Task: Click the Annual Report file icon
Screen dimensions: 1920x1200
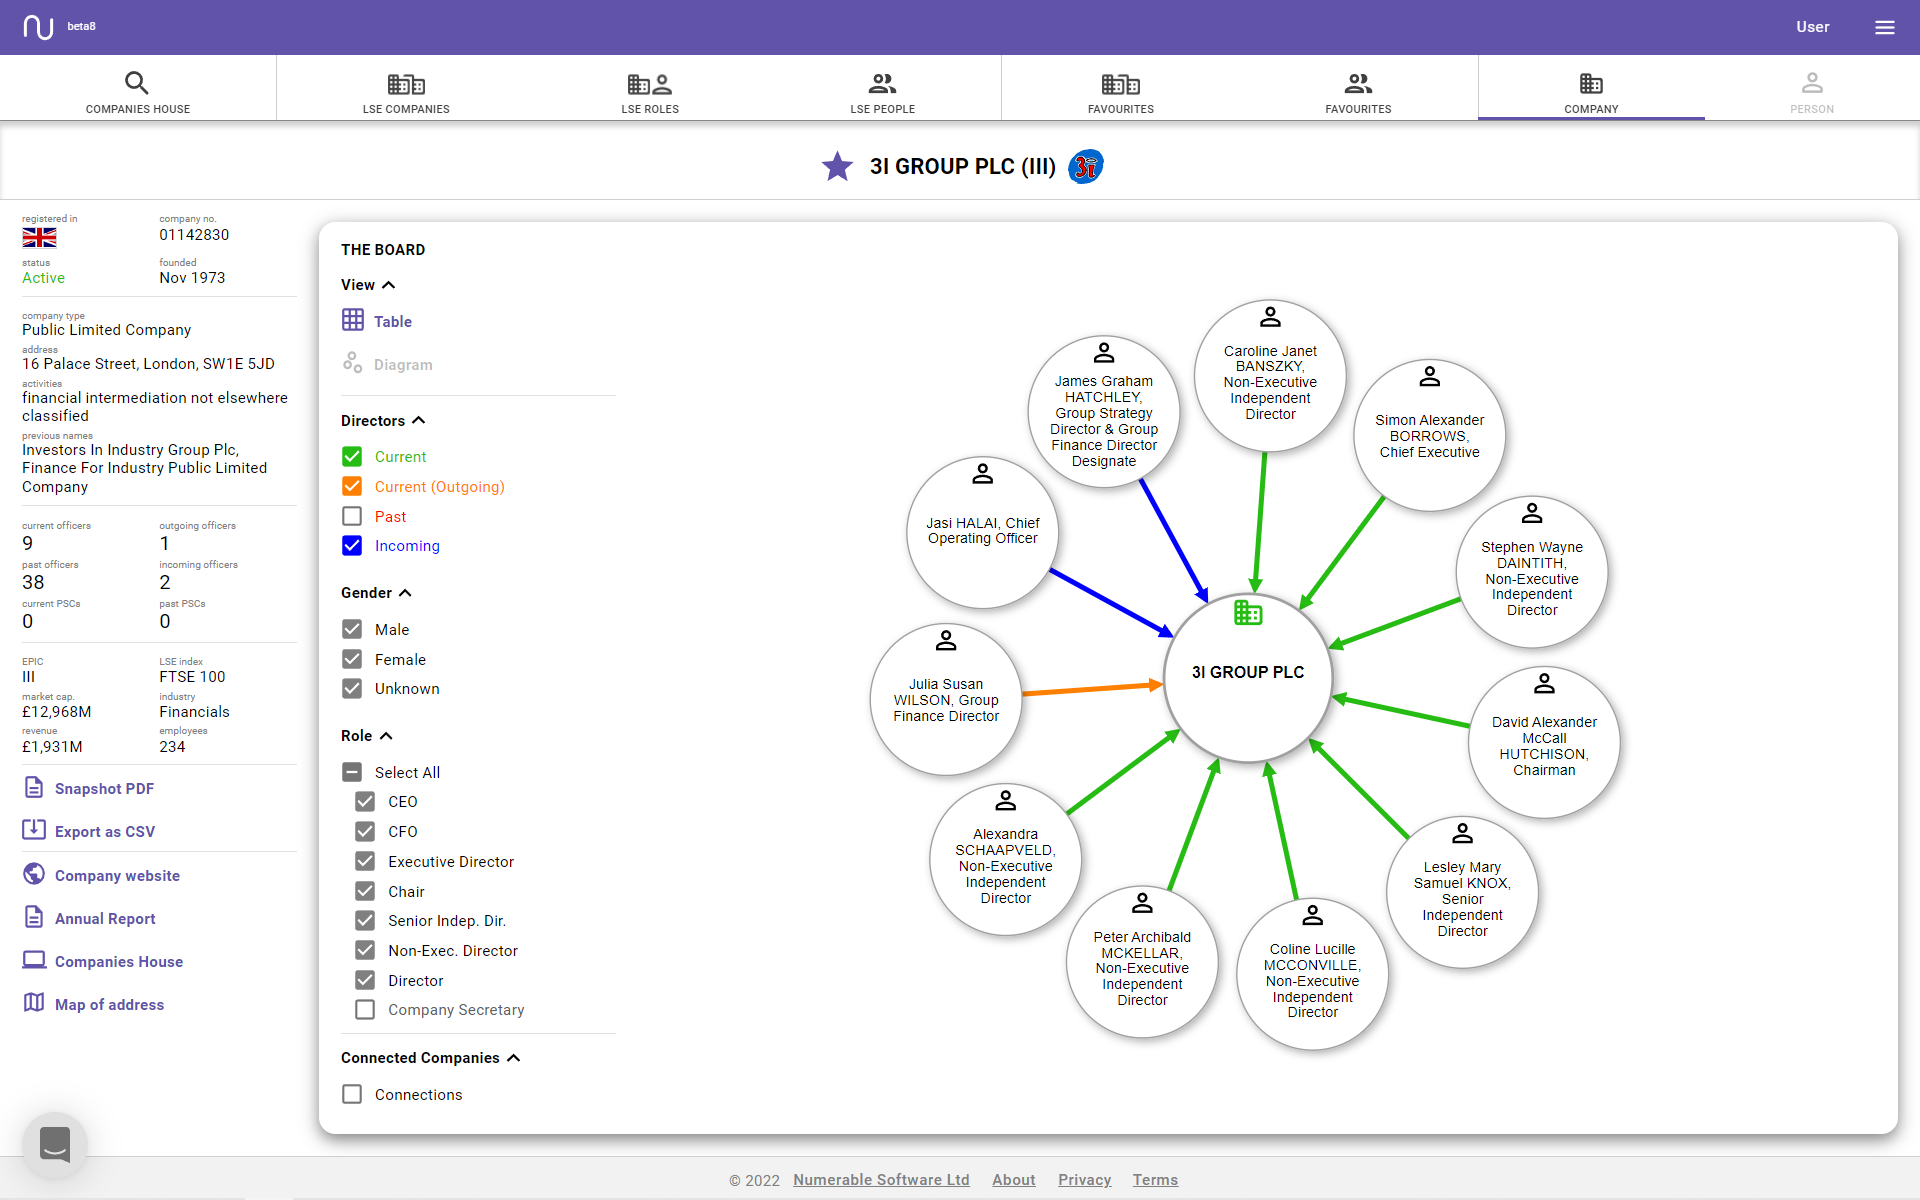Action: coord(33,917)
